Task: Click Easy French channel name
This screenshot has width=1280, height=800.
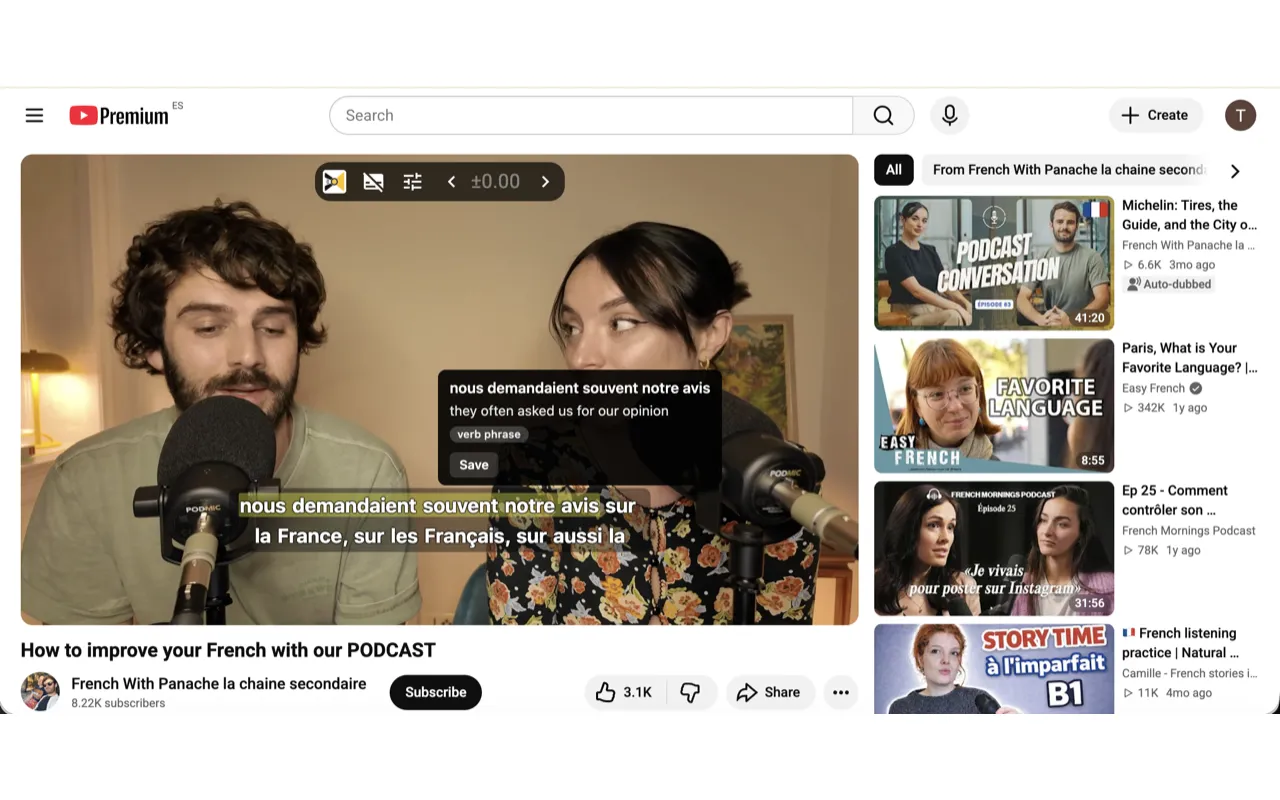Action: [x=1153, y=388]
